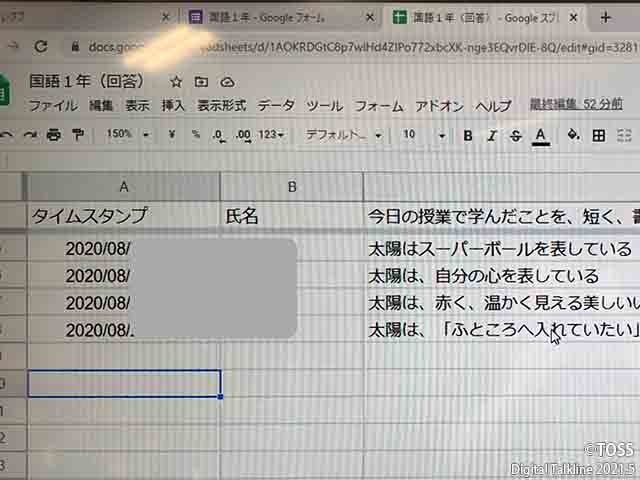The height and width of the screenshot is (480, 640).
Task: Star this spreadsheet document
Action: pos(176,82)
